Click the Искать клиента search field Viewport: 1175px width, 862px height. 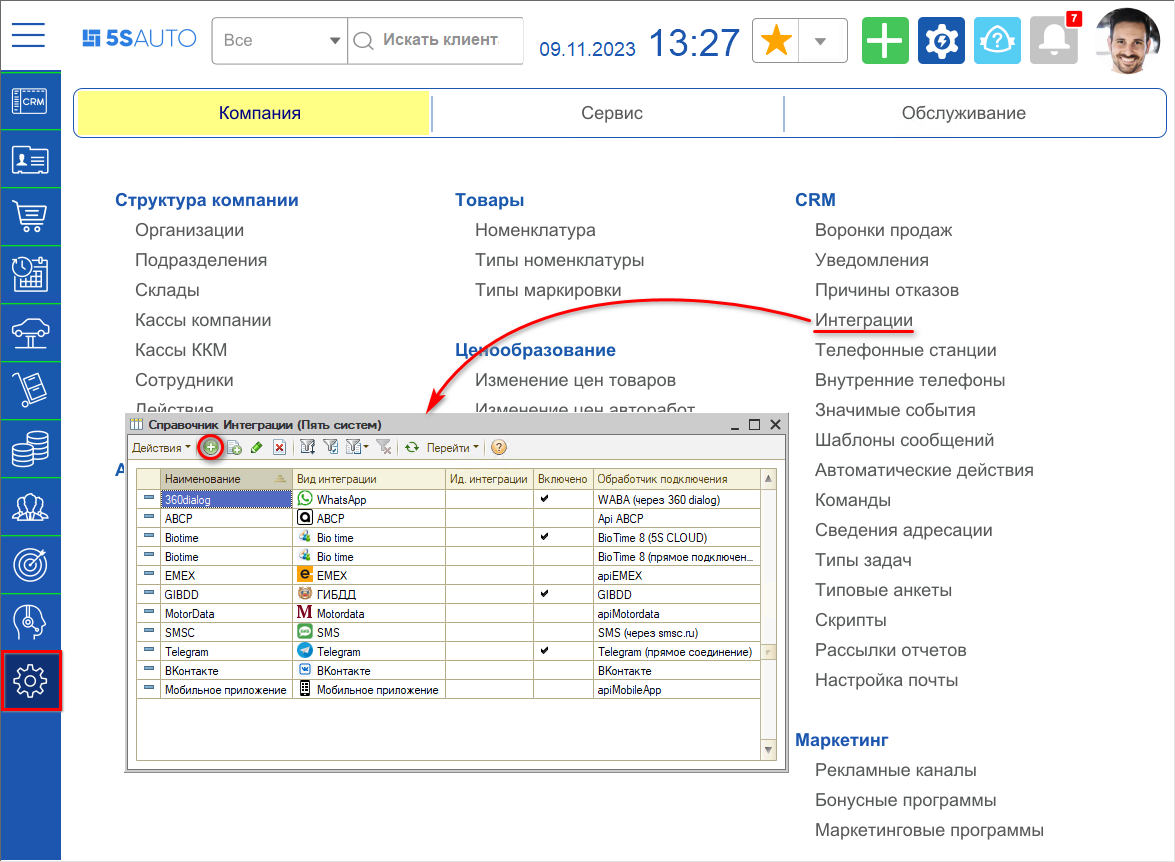[436, 40]
